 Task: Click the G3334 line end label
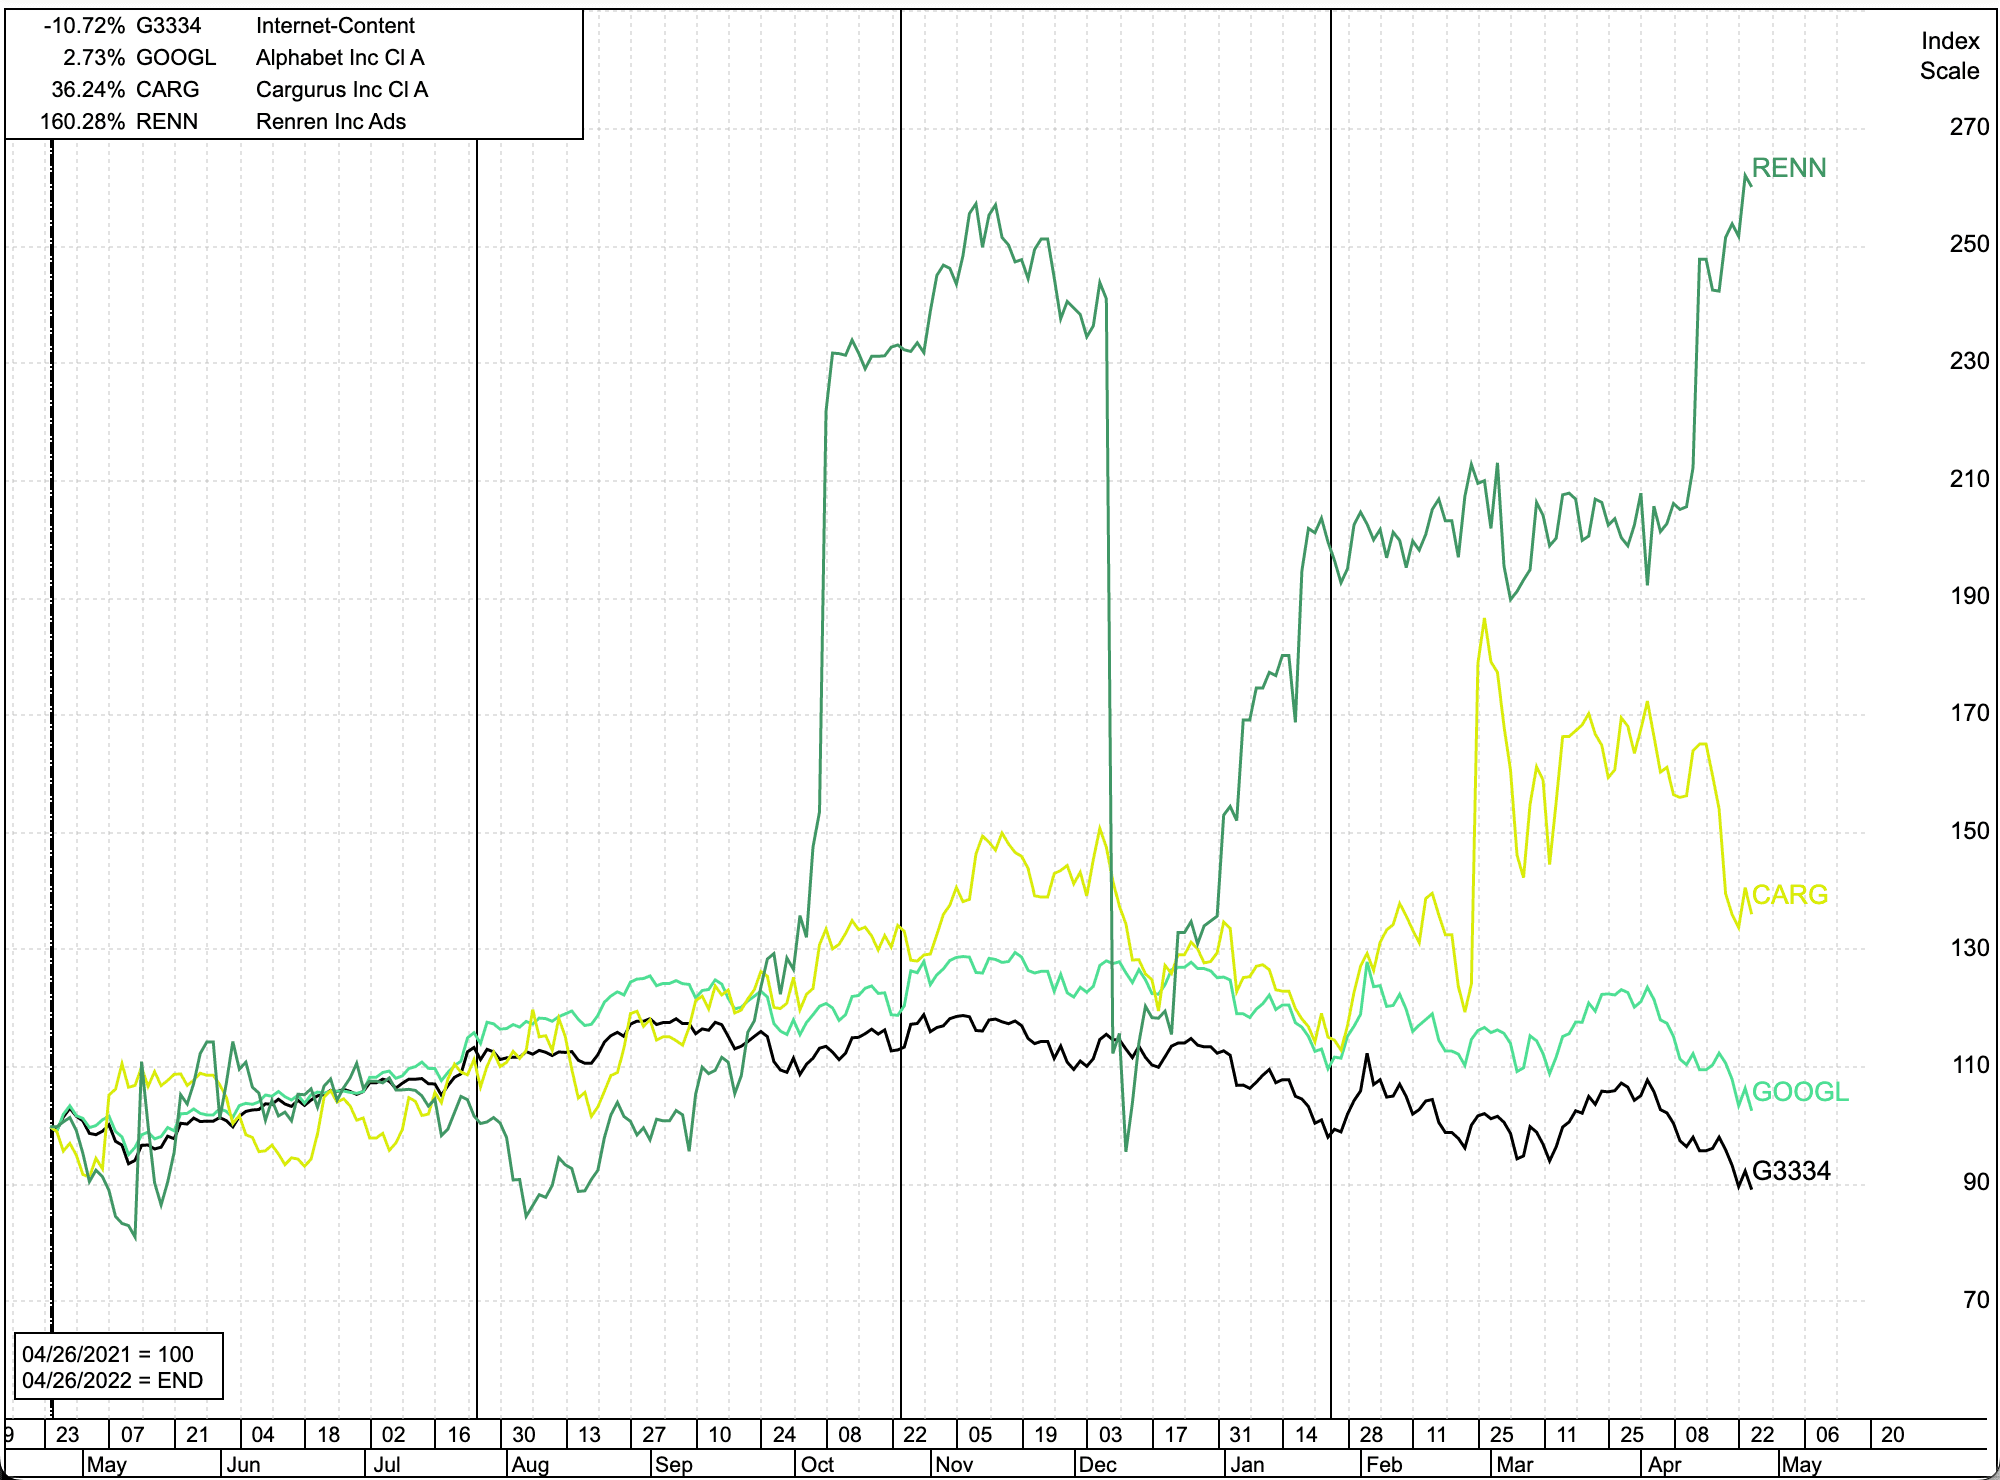[1791, 1170]
